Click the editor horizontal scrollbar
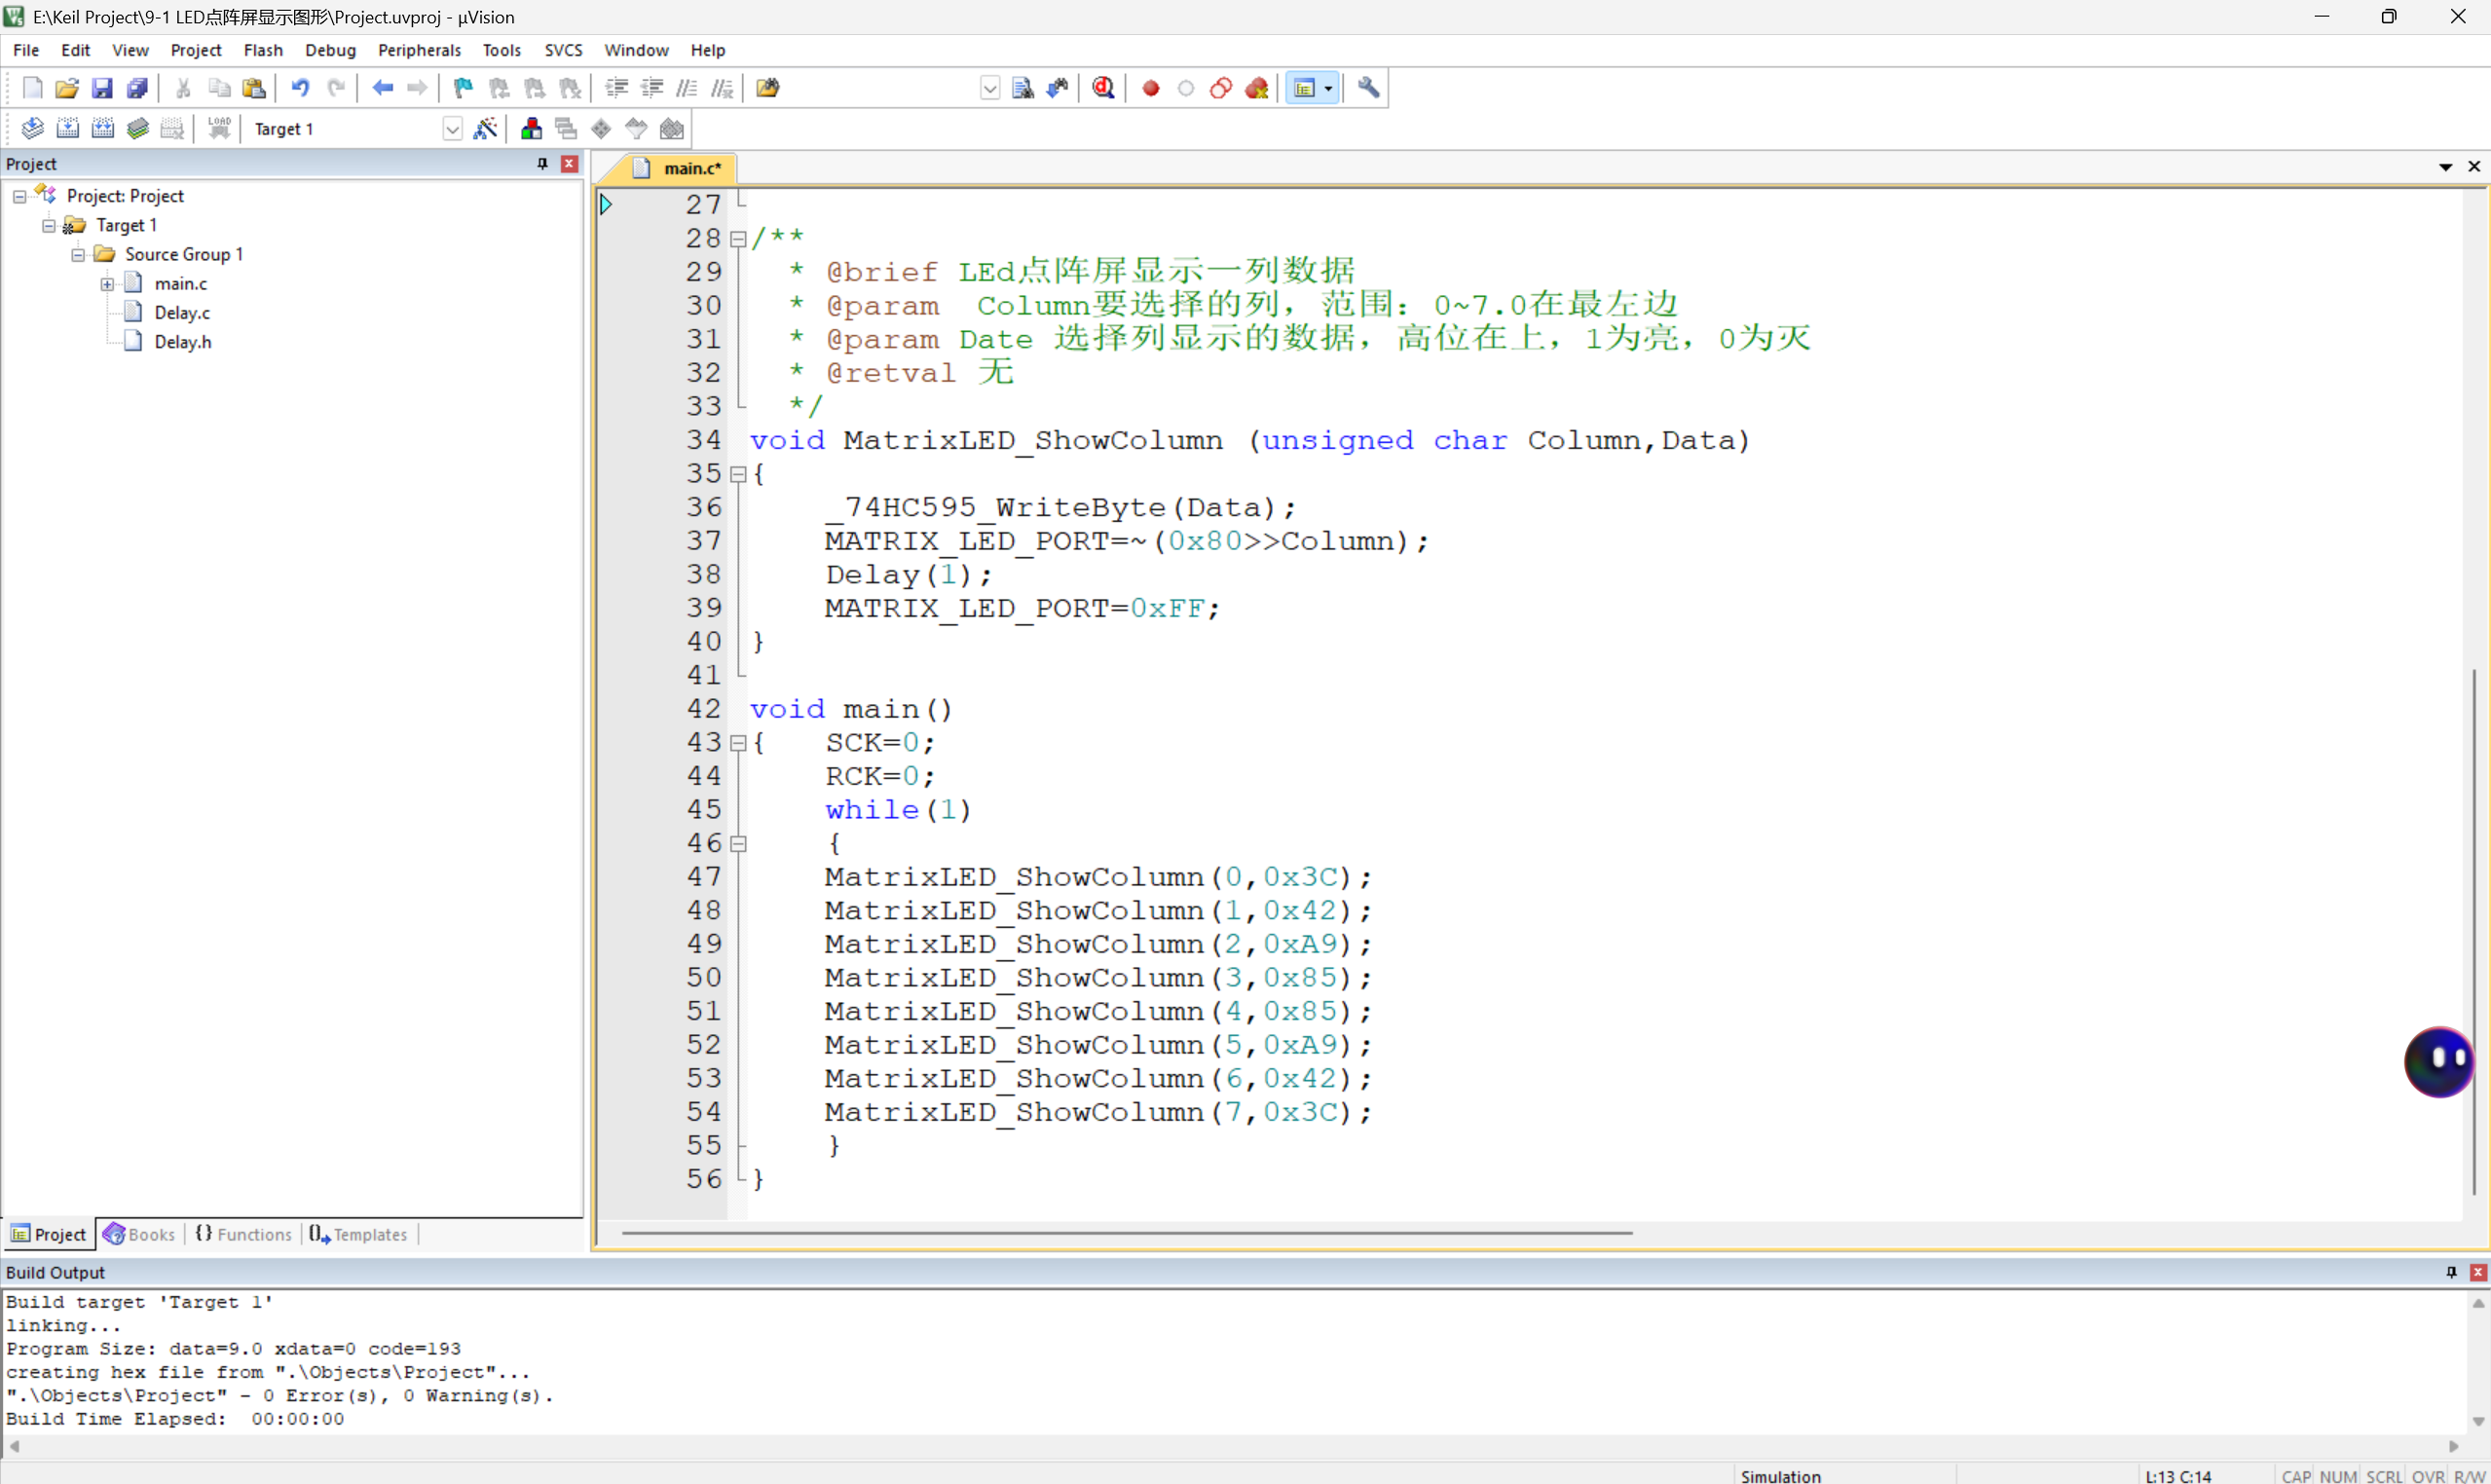This screenshot has width=2491, height=1484. (1127, 1233)
